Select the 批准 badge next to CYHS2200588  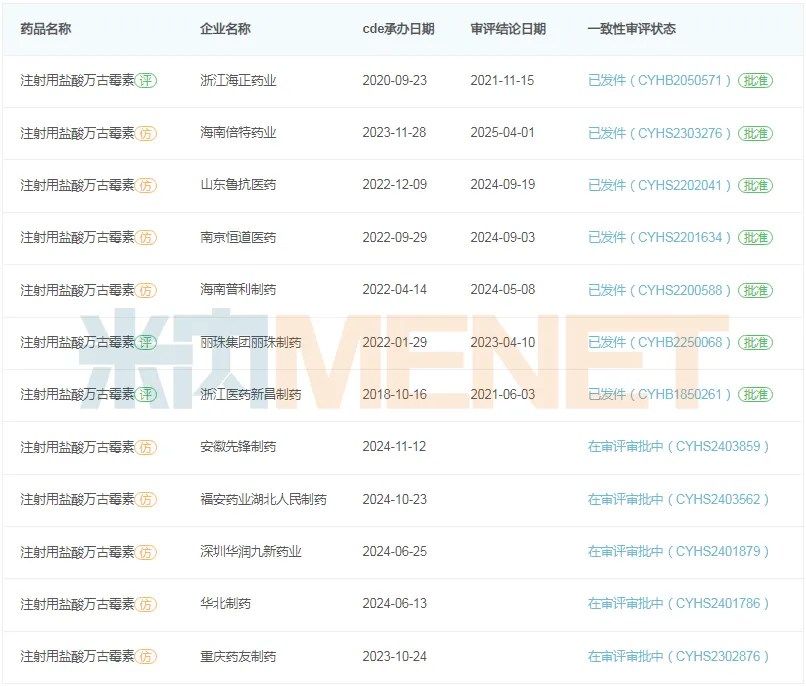click(x=756, y=290)
